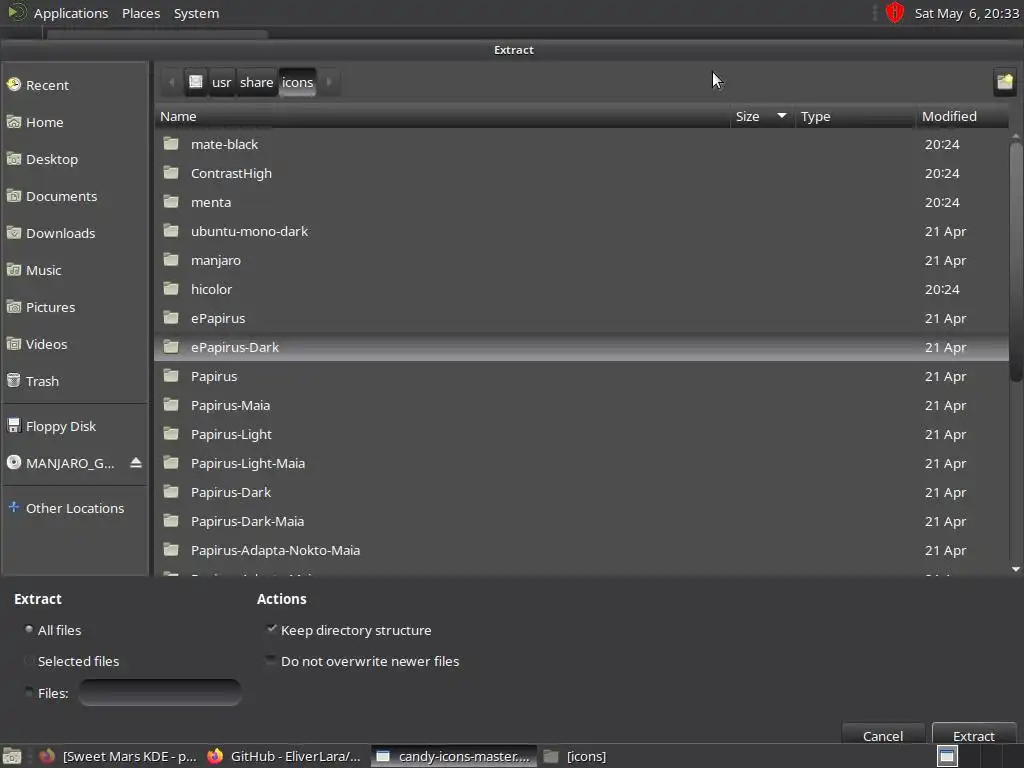Select Papirus-Light-Maia folder row

581,463
